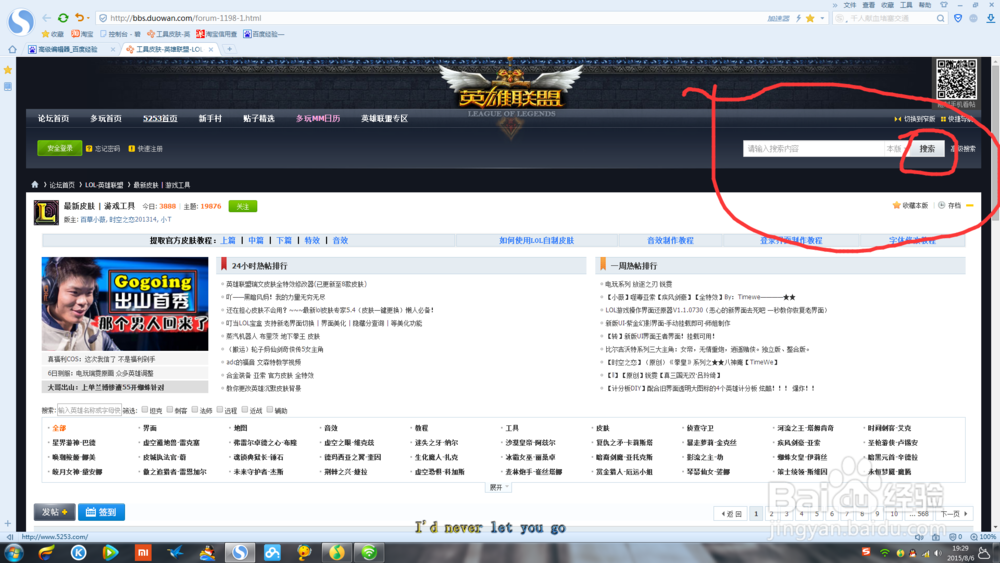
Task: Open the download arrow icon at top right
Action: click(990, 18)
